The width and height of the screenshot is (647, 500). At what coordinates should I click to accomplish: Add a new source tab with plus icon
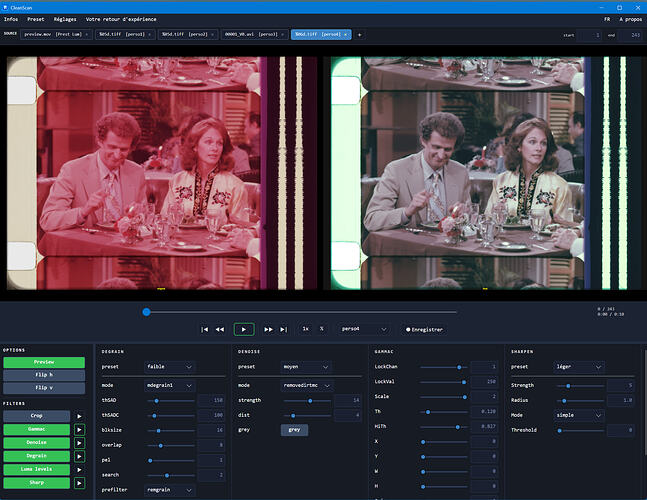click(x=360, y=34)
